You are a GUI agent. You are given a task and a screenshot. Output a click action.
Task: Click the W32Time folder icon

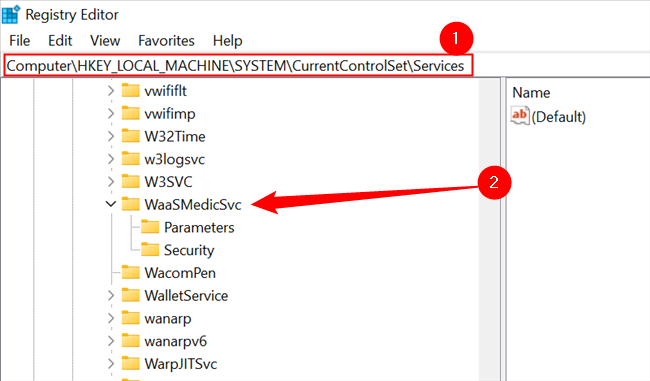(131, 136)
